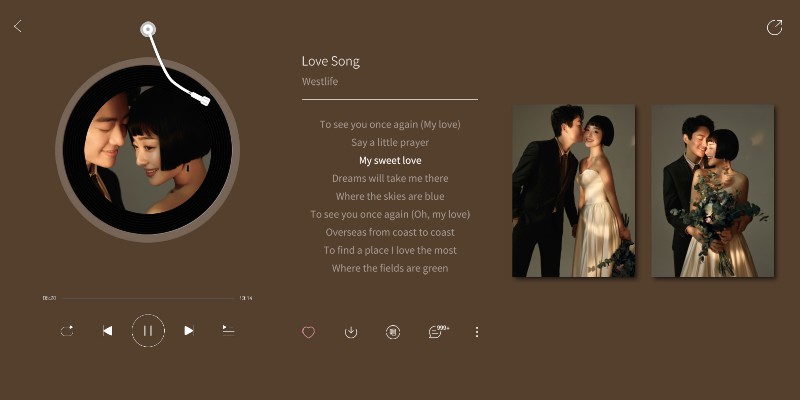The image size is (800, 400).
Task: Jump to lyric "Where the fields are green"
Action: pyautogui.click(x=390, y=268)
